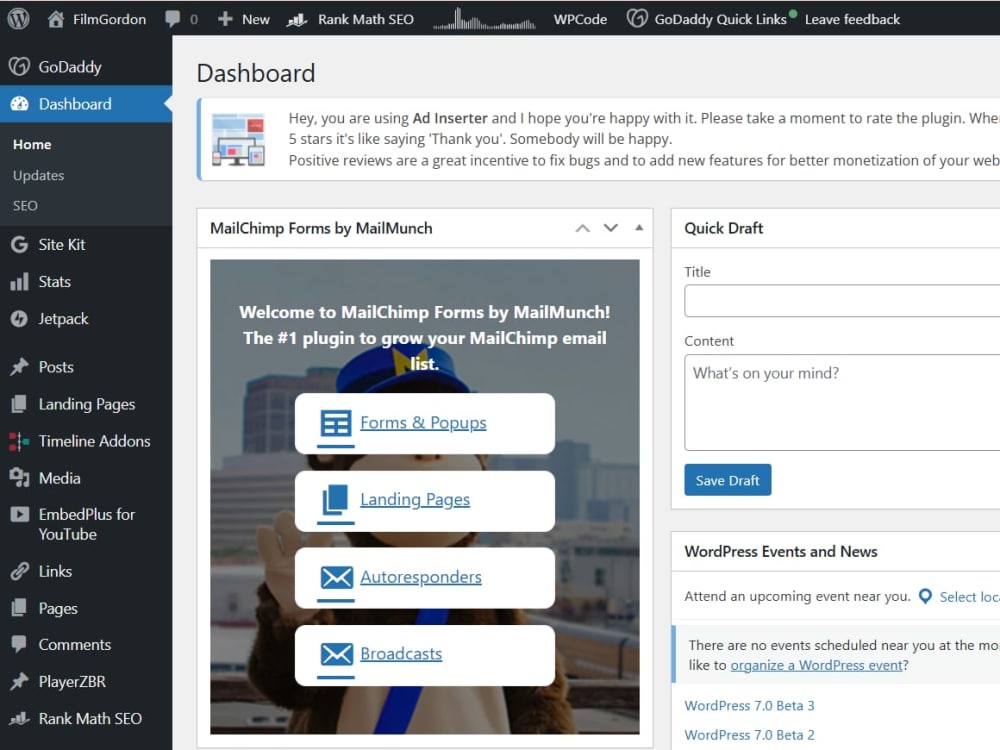Open Comments speech bubble sidebar icon
Screen dimensions: 1000x750
click(19, 644)
